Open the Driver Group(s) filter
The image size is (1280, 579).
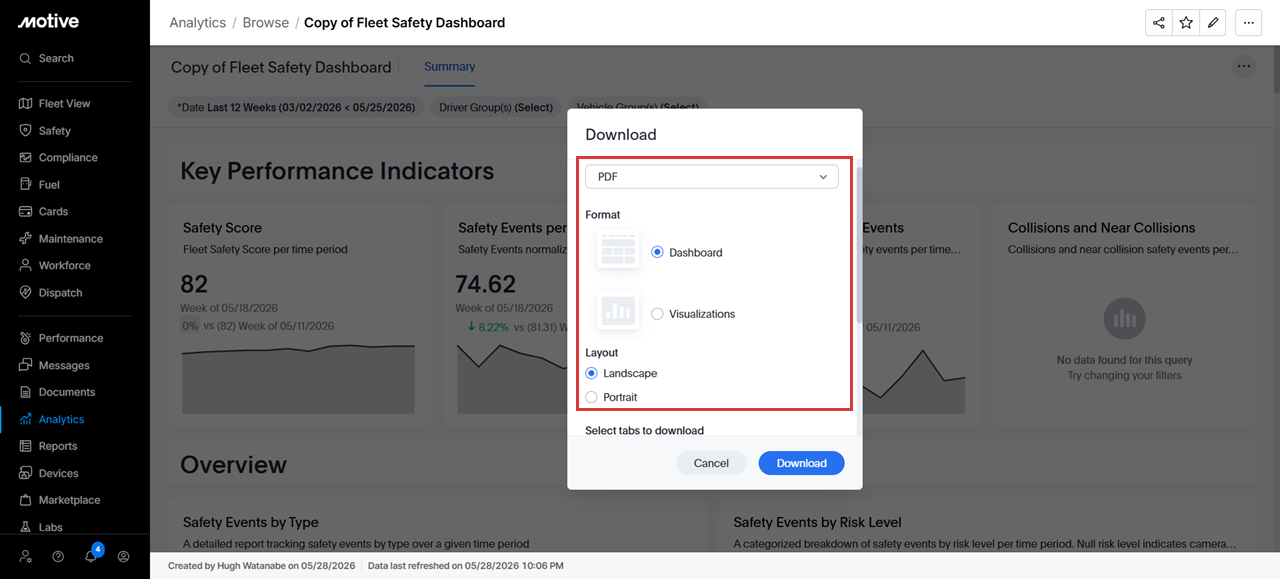[x=497, y=107]
